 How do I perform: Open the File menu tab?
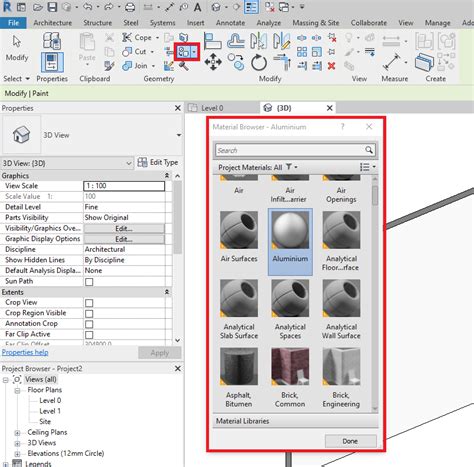click(13, 23)
